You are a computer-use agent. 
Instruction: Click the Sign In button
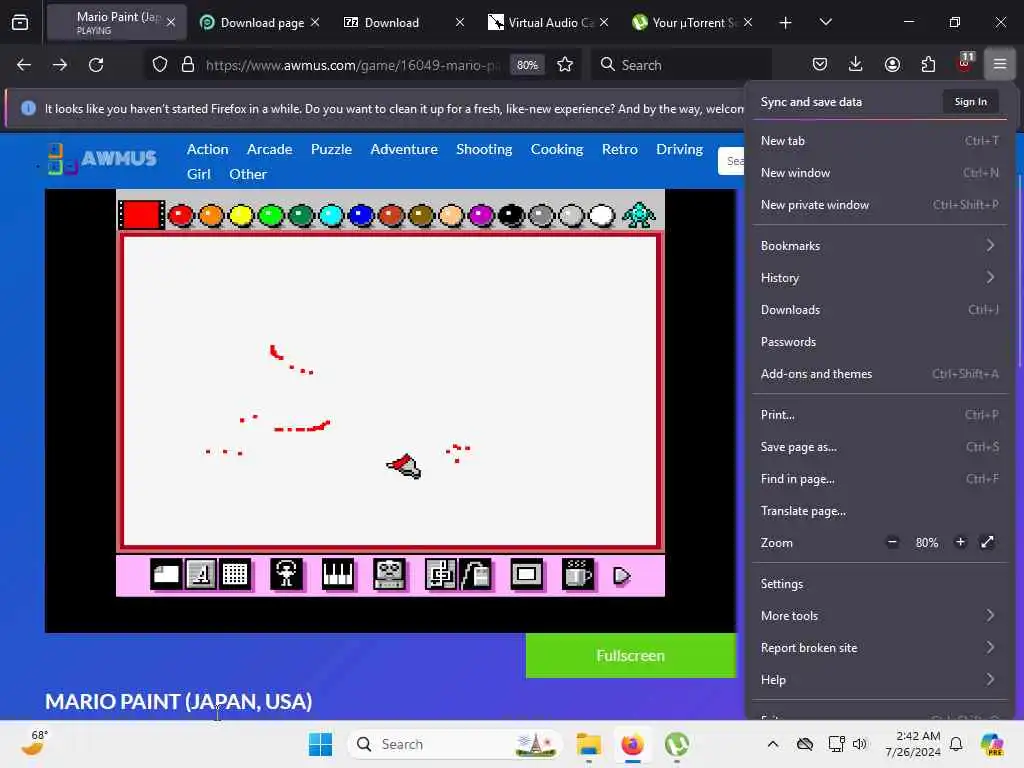click(970, 101)
